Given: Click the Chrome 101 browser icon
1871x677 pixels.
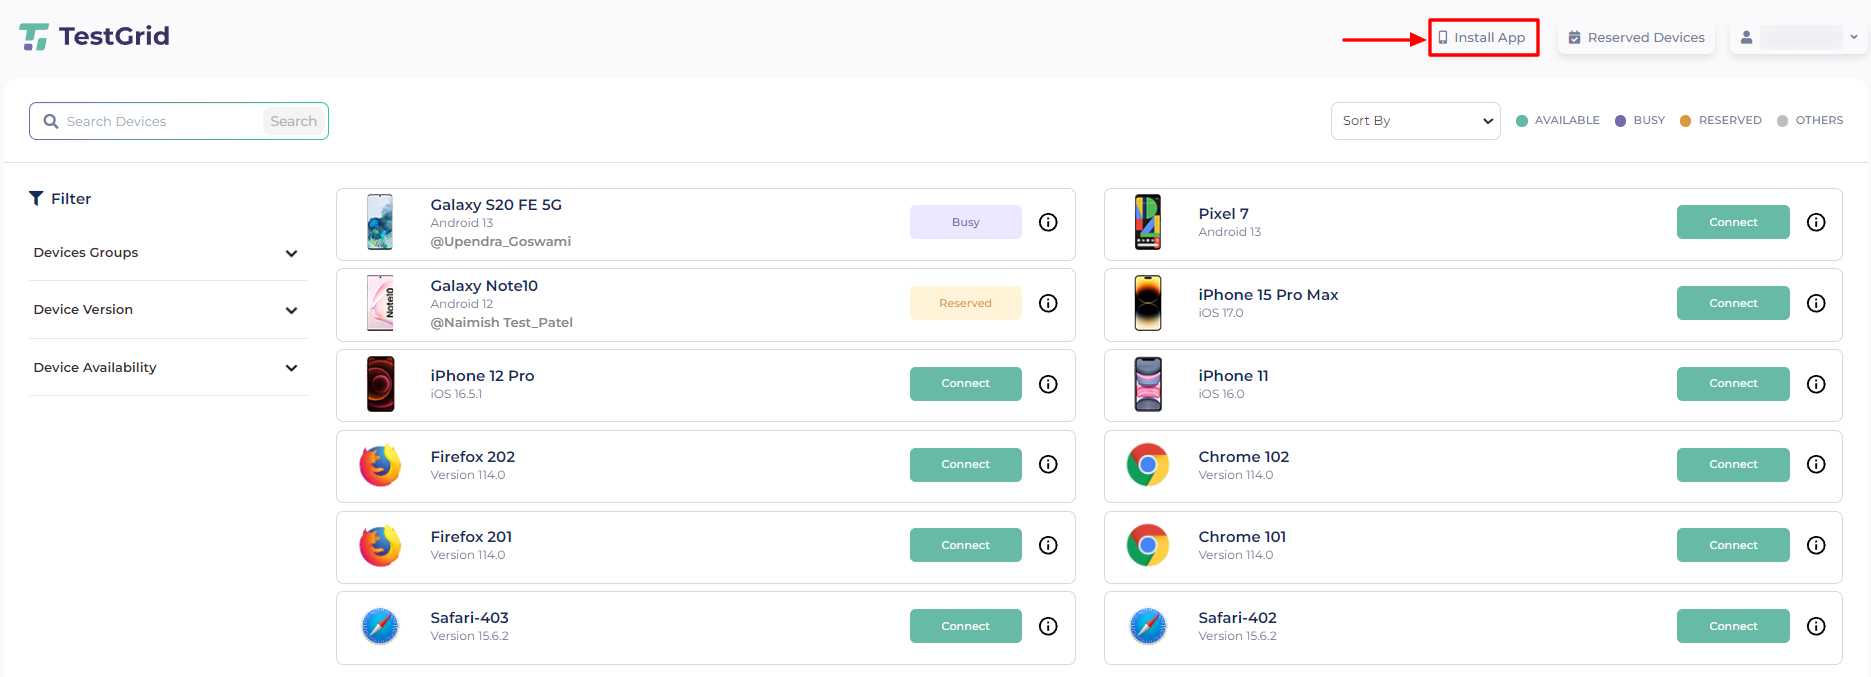Looking at the screenshot, I should click(x=1148, y=546).
